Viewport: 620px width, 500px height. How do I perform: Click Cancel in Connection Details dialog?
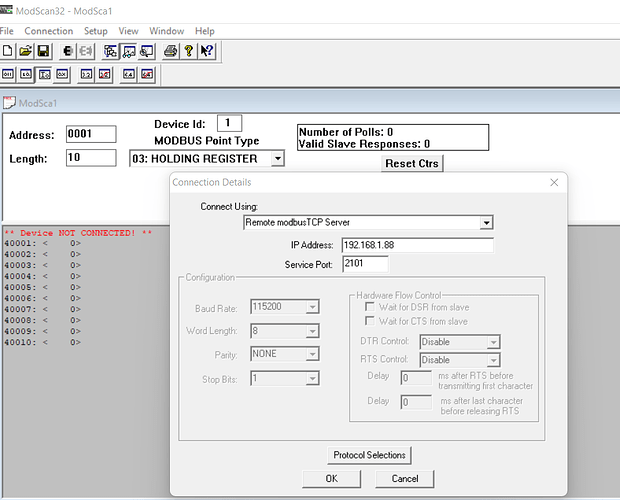[405, 479]
